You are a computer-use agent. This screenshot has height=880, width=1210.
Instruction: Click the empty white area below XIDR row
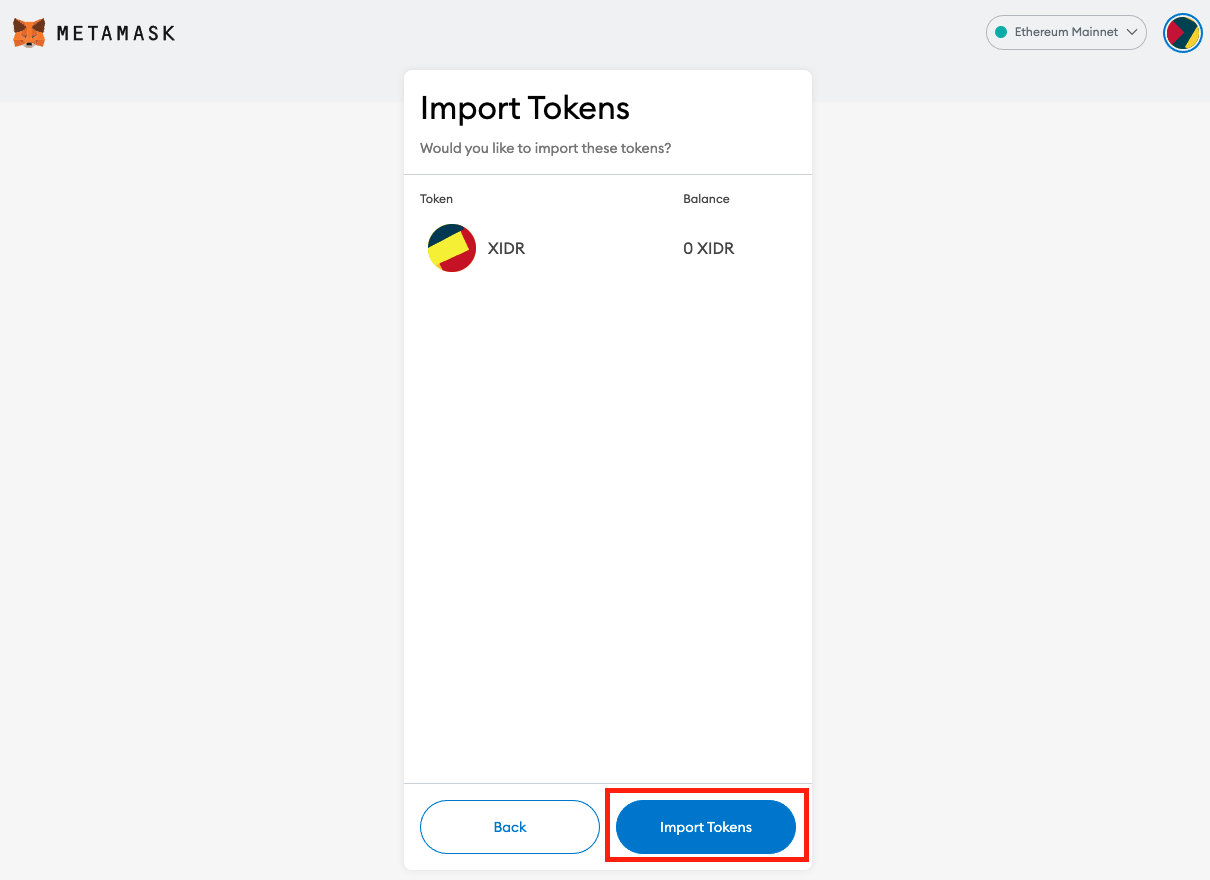point(608,530)
